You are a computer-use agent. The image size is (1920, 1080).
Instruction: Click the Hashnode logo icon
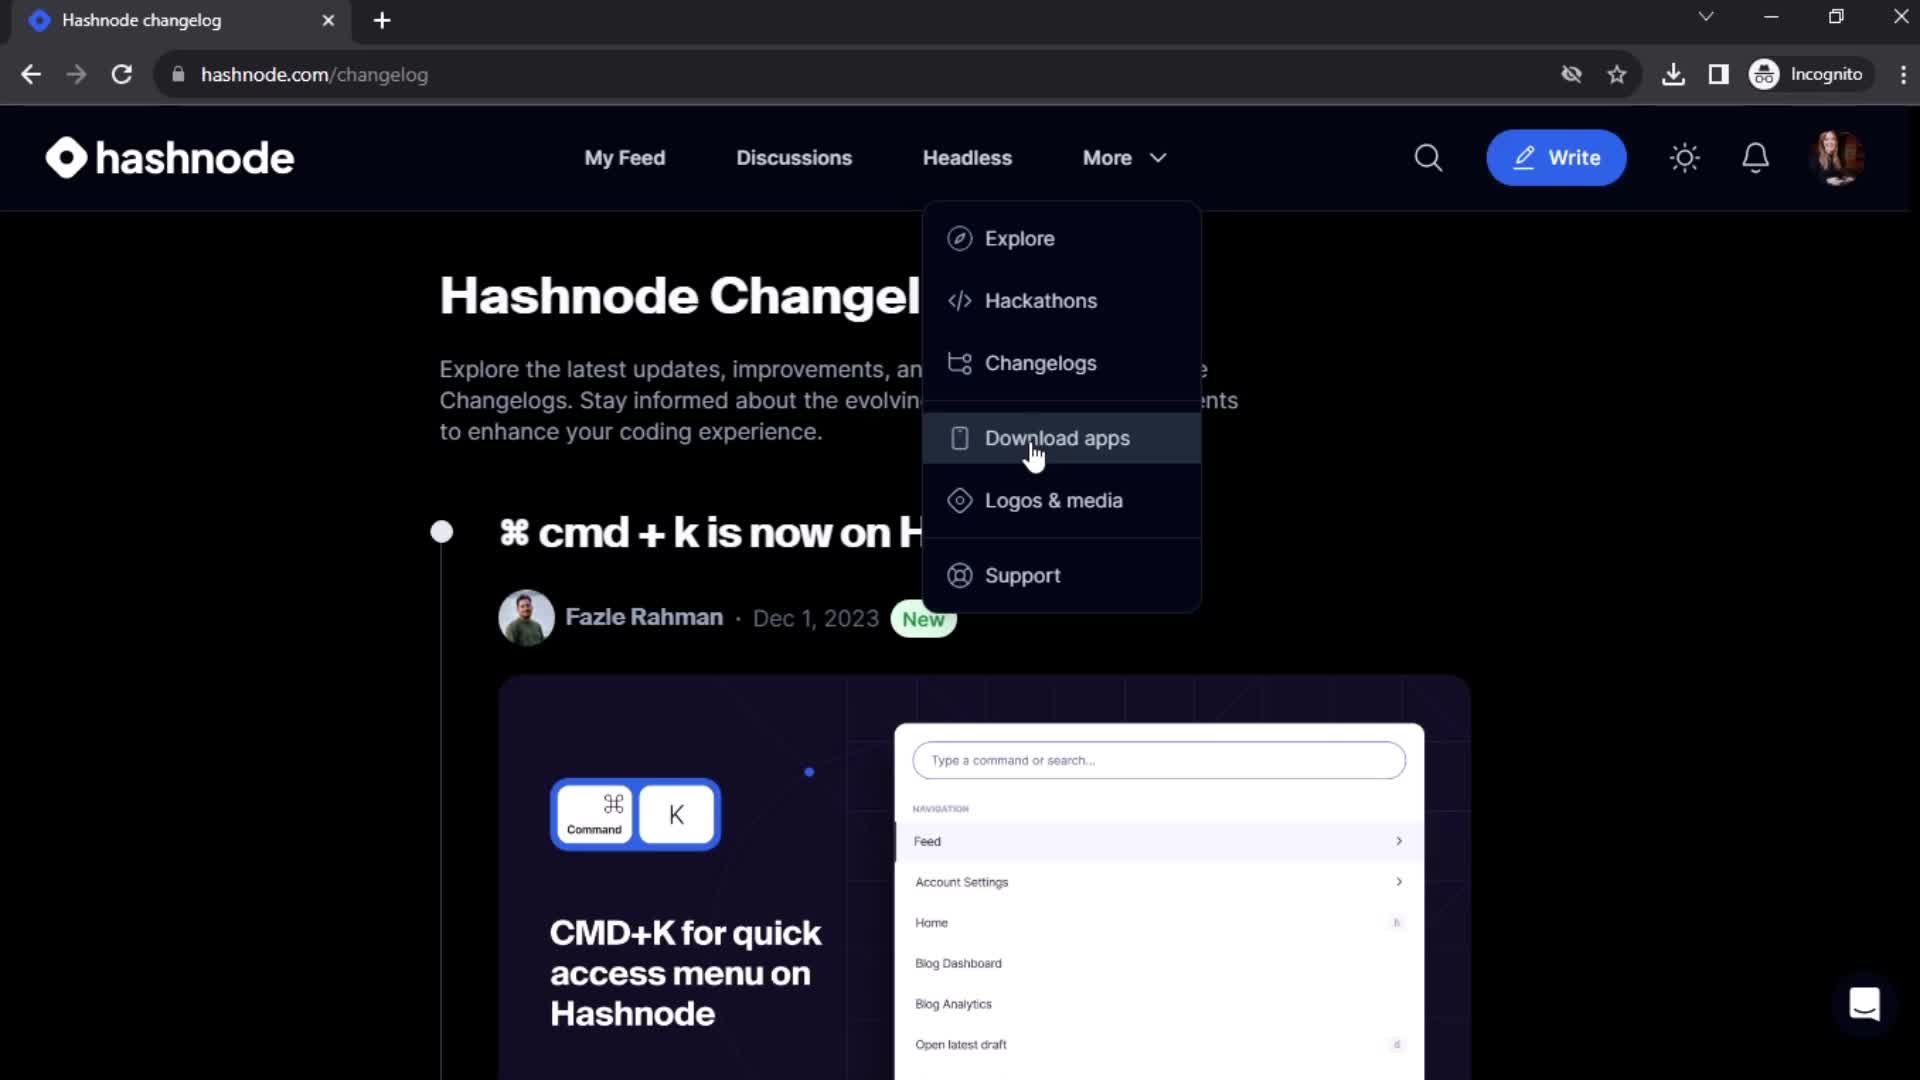(63, 157)
